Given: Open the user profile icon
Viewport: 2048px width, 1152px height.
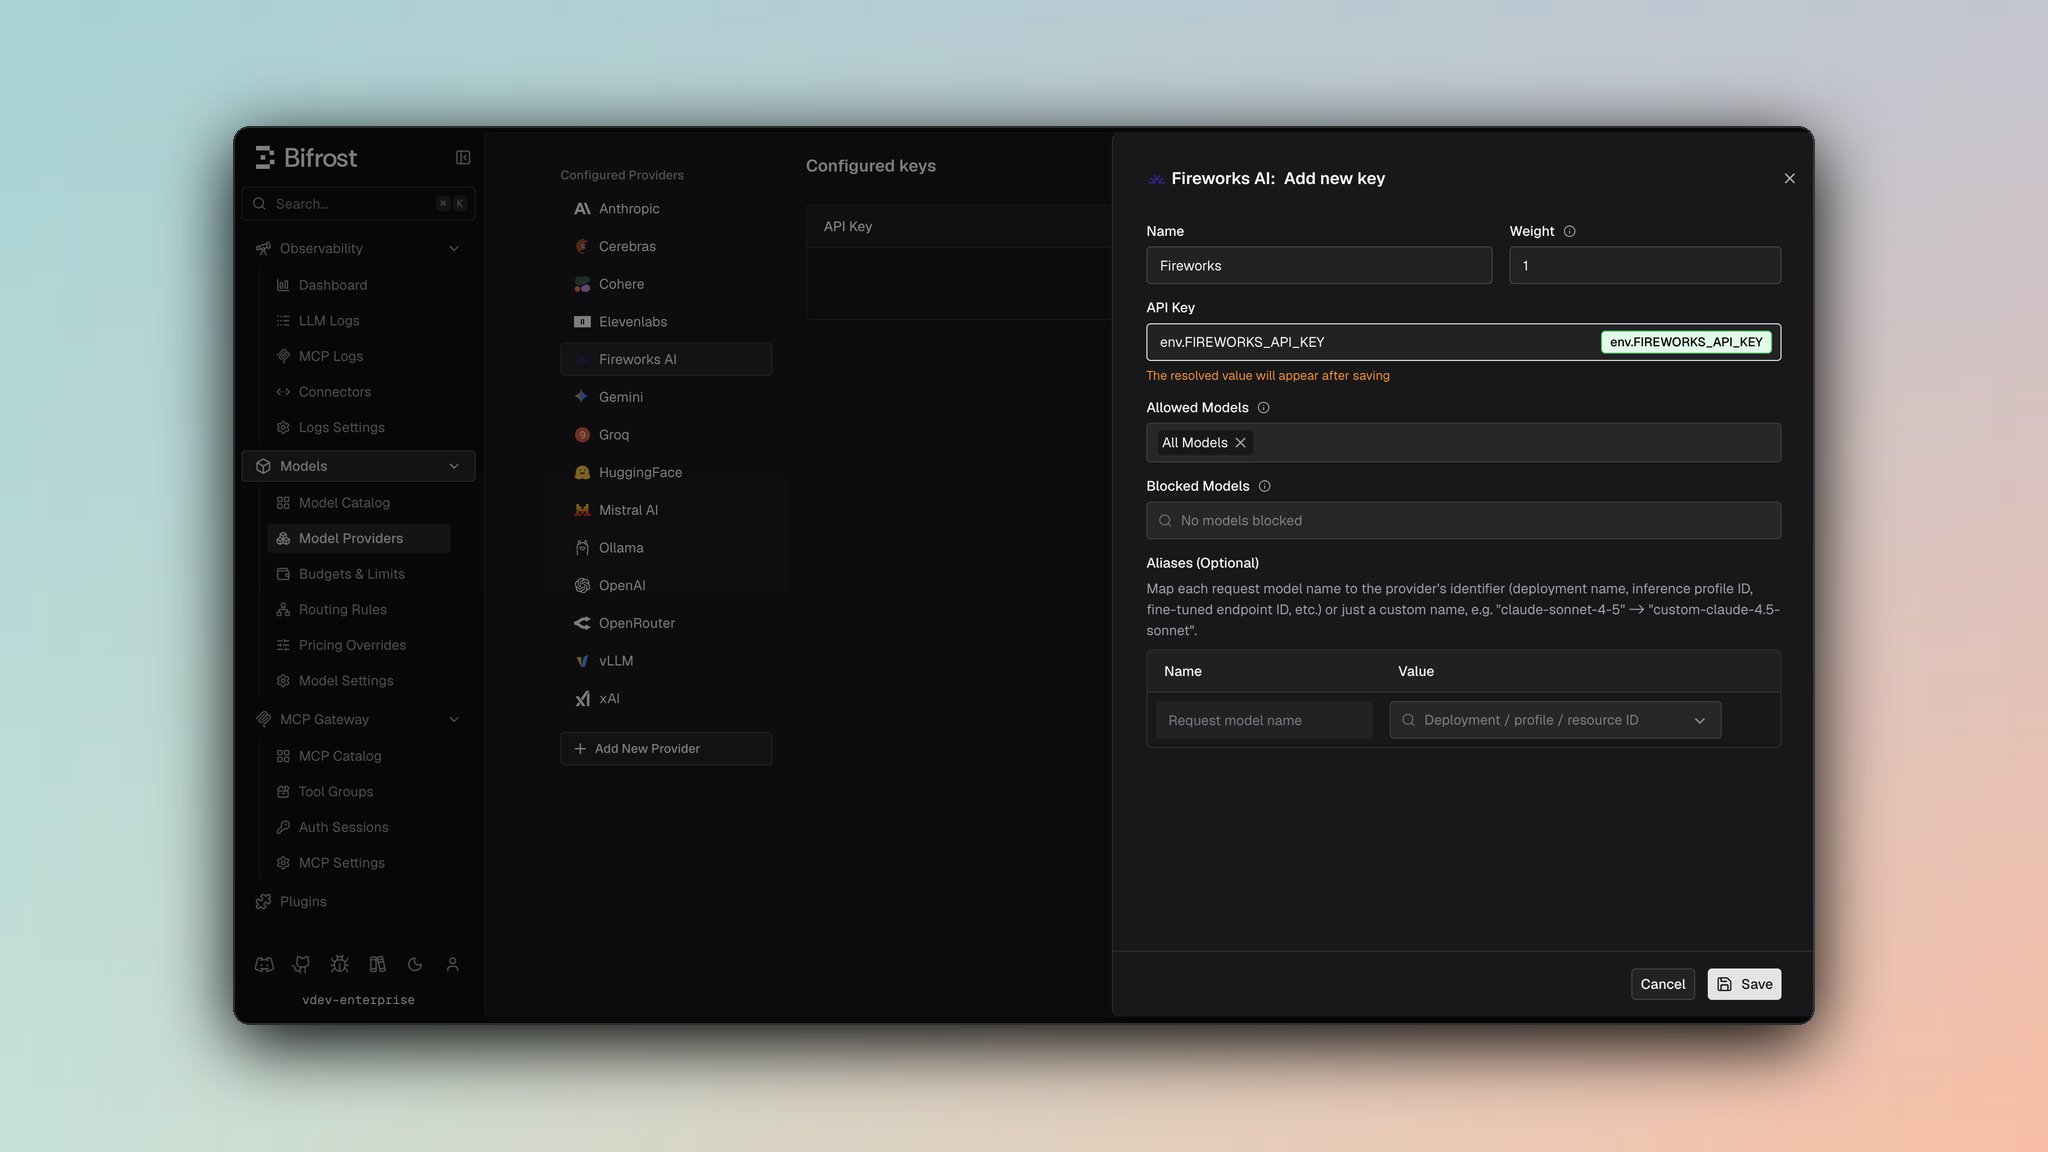Looking at the screenshot, I should pos(452,964).
